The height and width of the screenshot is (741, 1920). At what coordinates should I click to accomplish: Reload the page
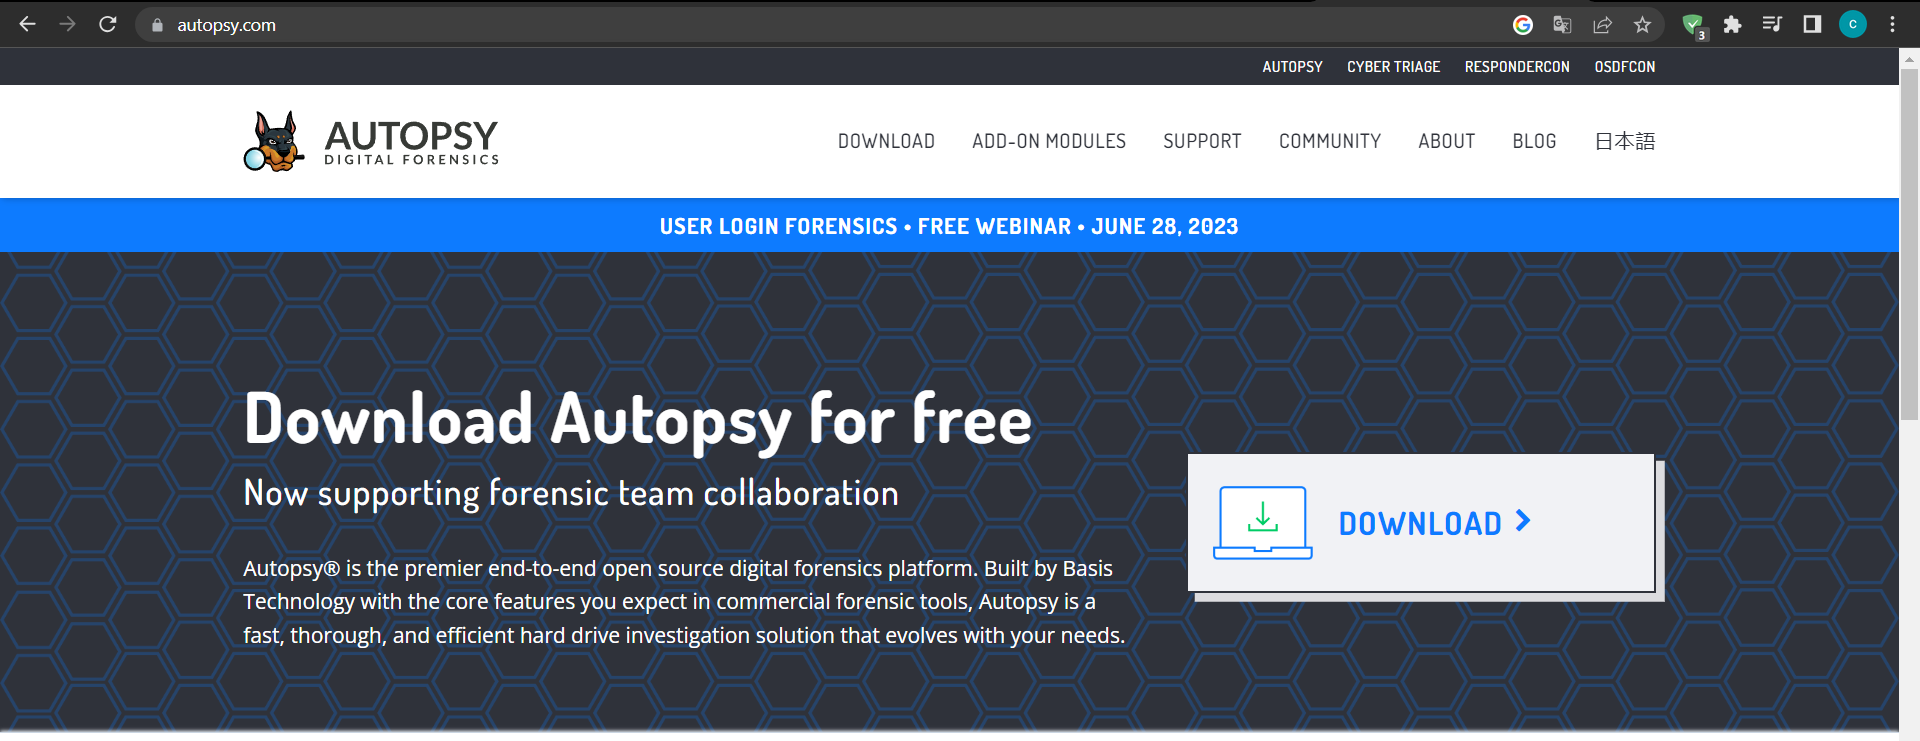pos(108,25)
